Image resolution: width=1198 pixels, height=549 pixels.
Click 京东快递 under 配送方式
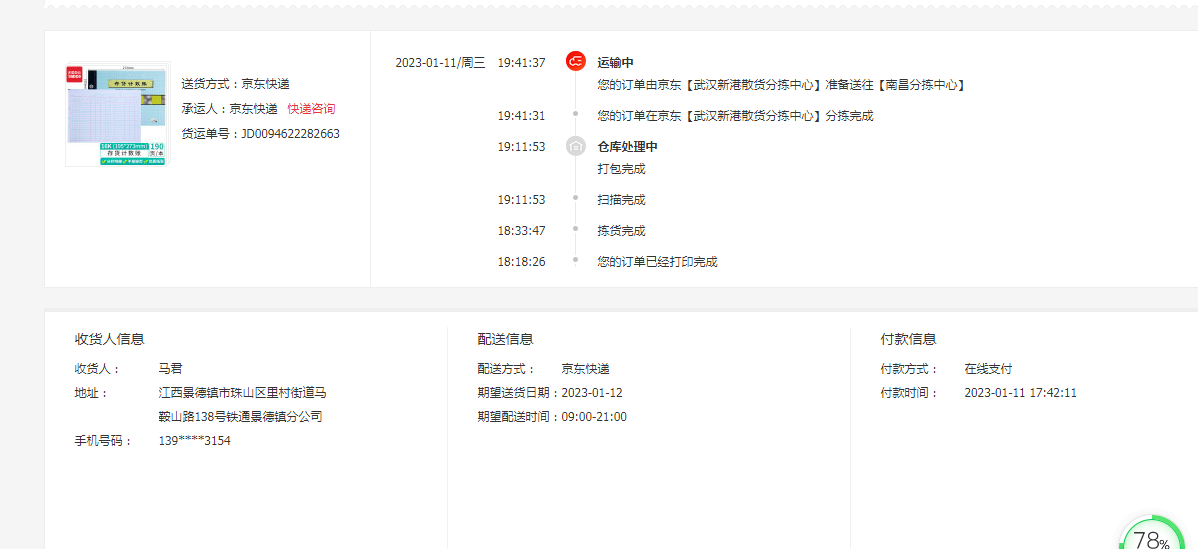(585, 369)
